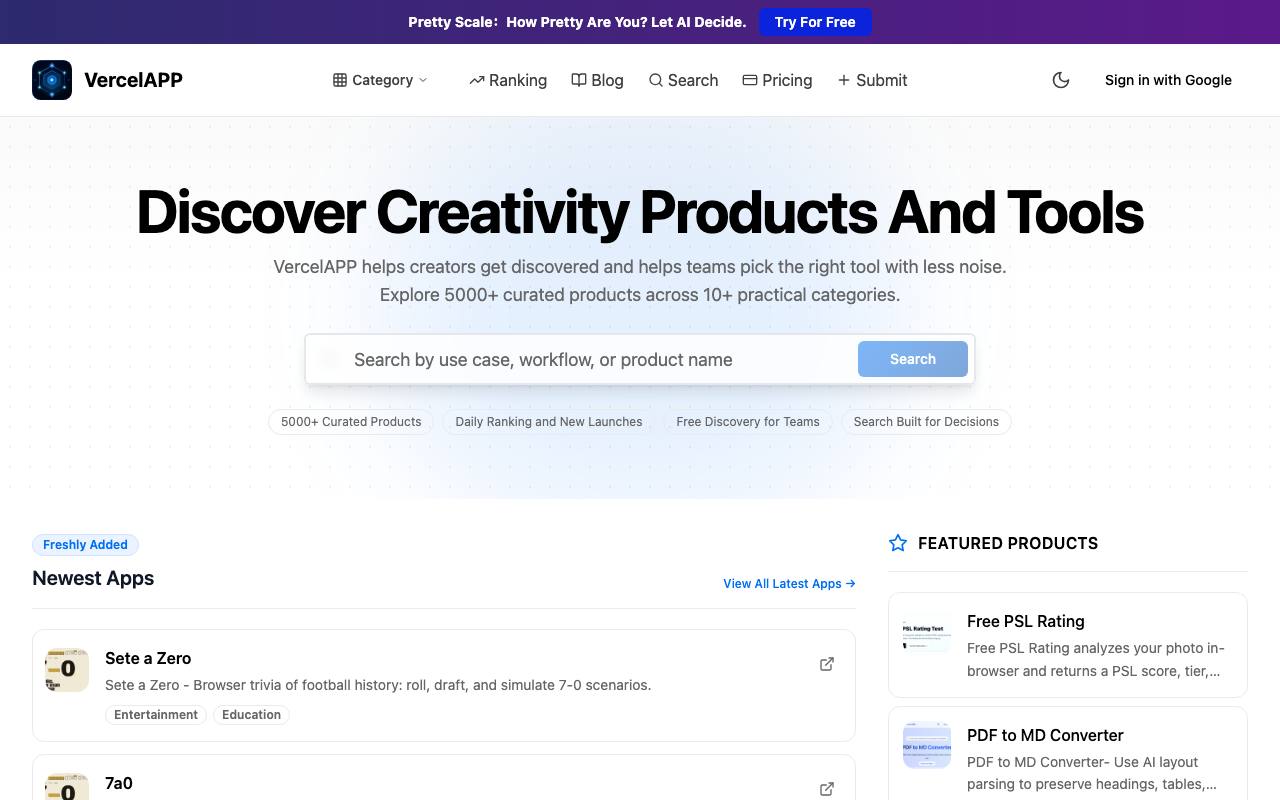Viewport: 1280px width, 800px height.
Task: Filter by Entertainment tag
Action: coord(156,715)
